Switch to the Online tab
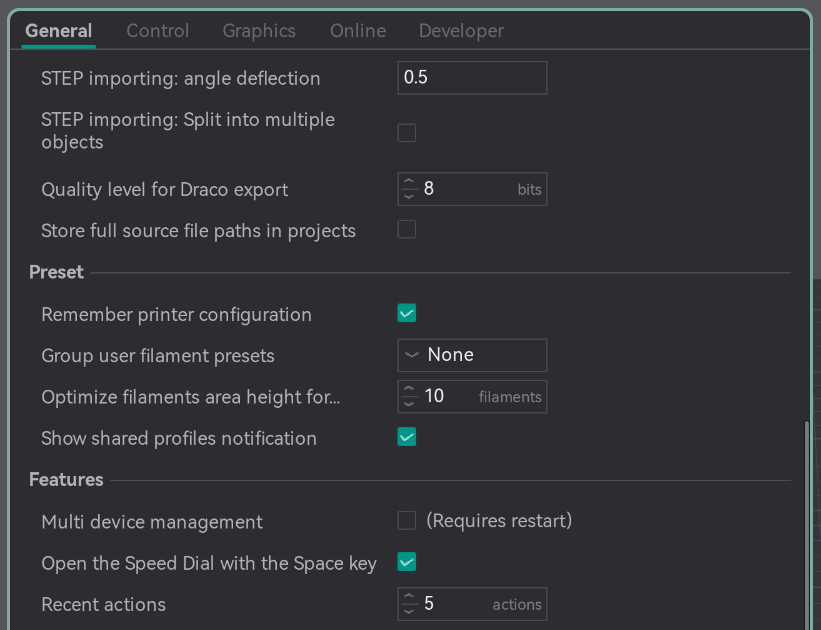 (x=358, y=31)
